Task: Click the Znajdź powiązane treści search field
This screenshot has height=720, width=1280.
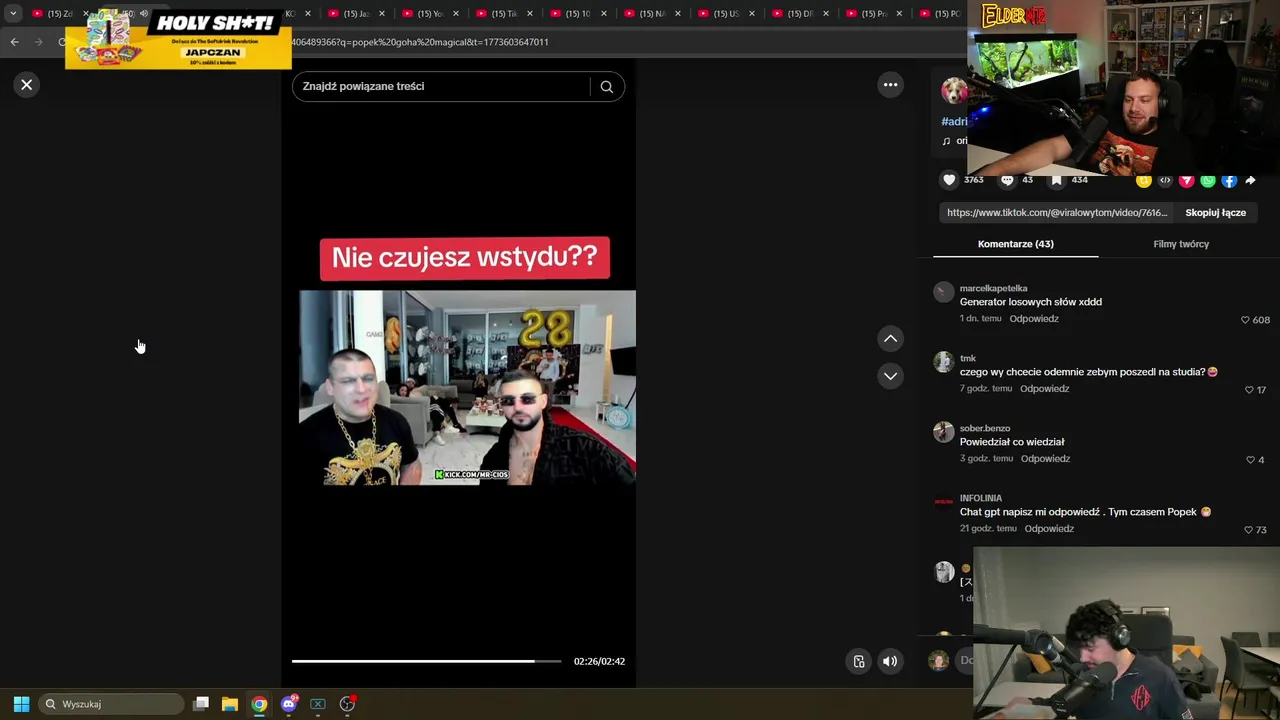Action: (x=442, y=86)
